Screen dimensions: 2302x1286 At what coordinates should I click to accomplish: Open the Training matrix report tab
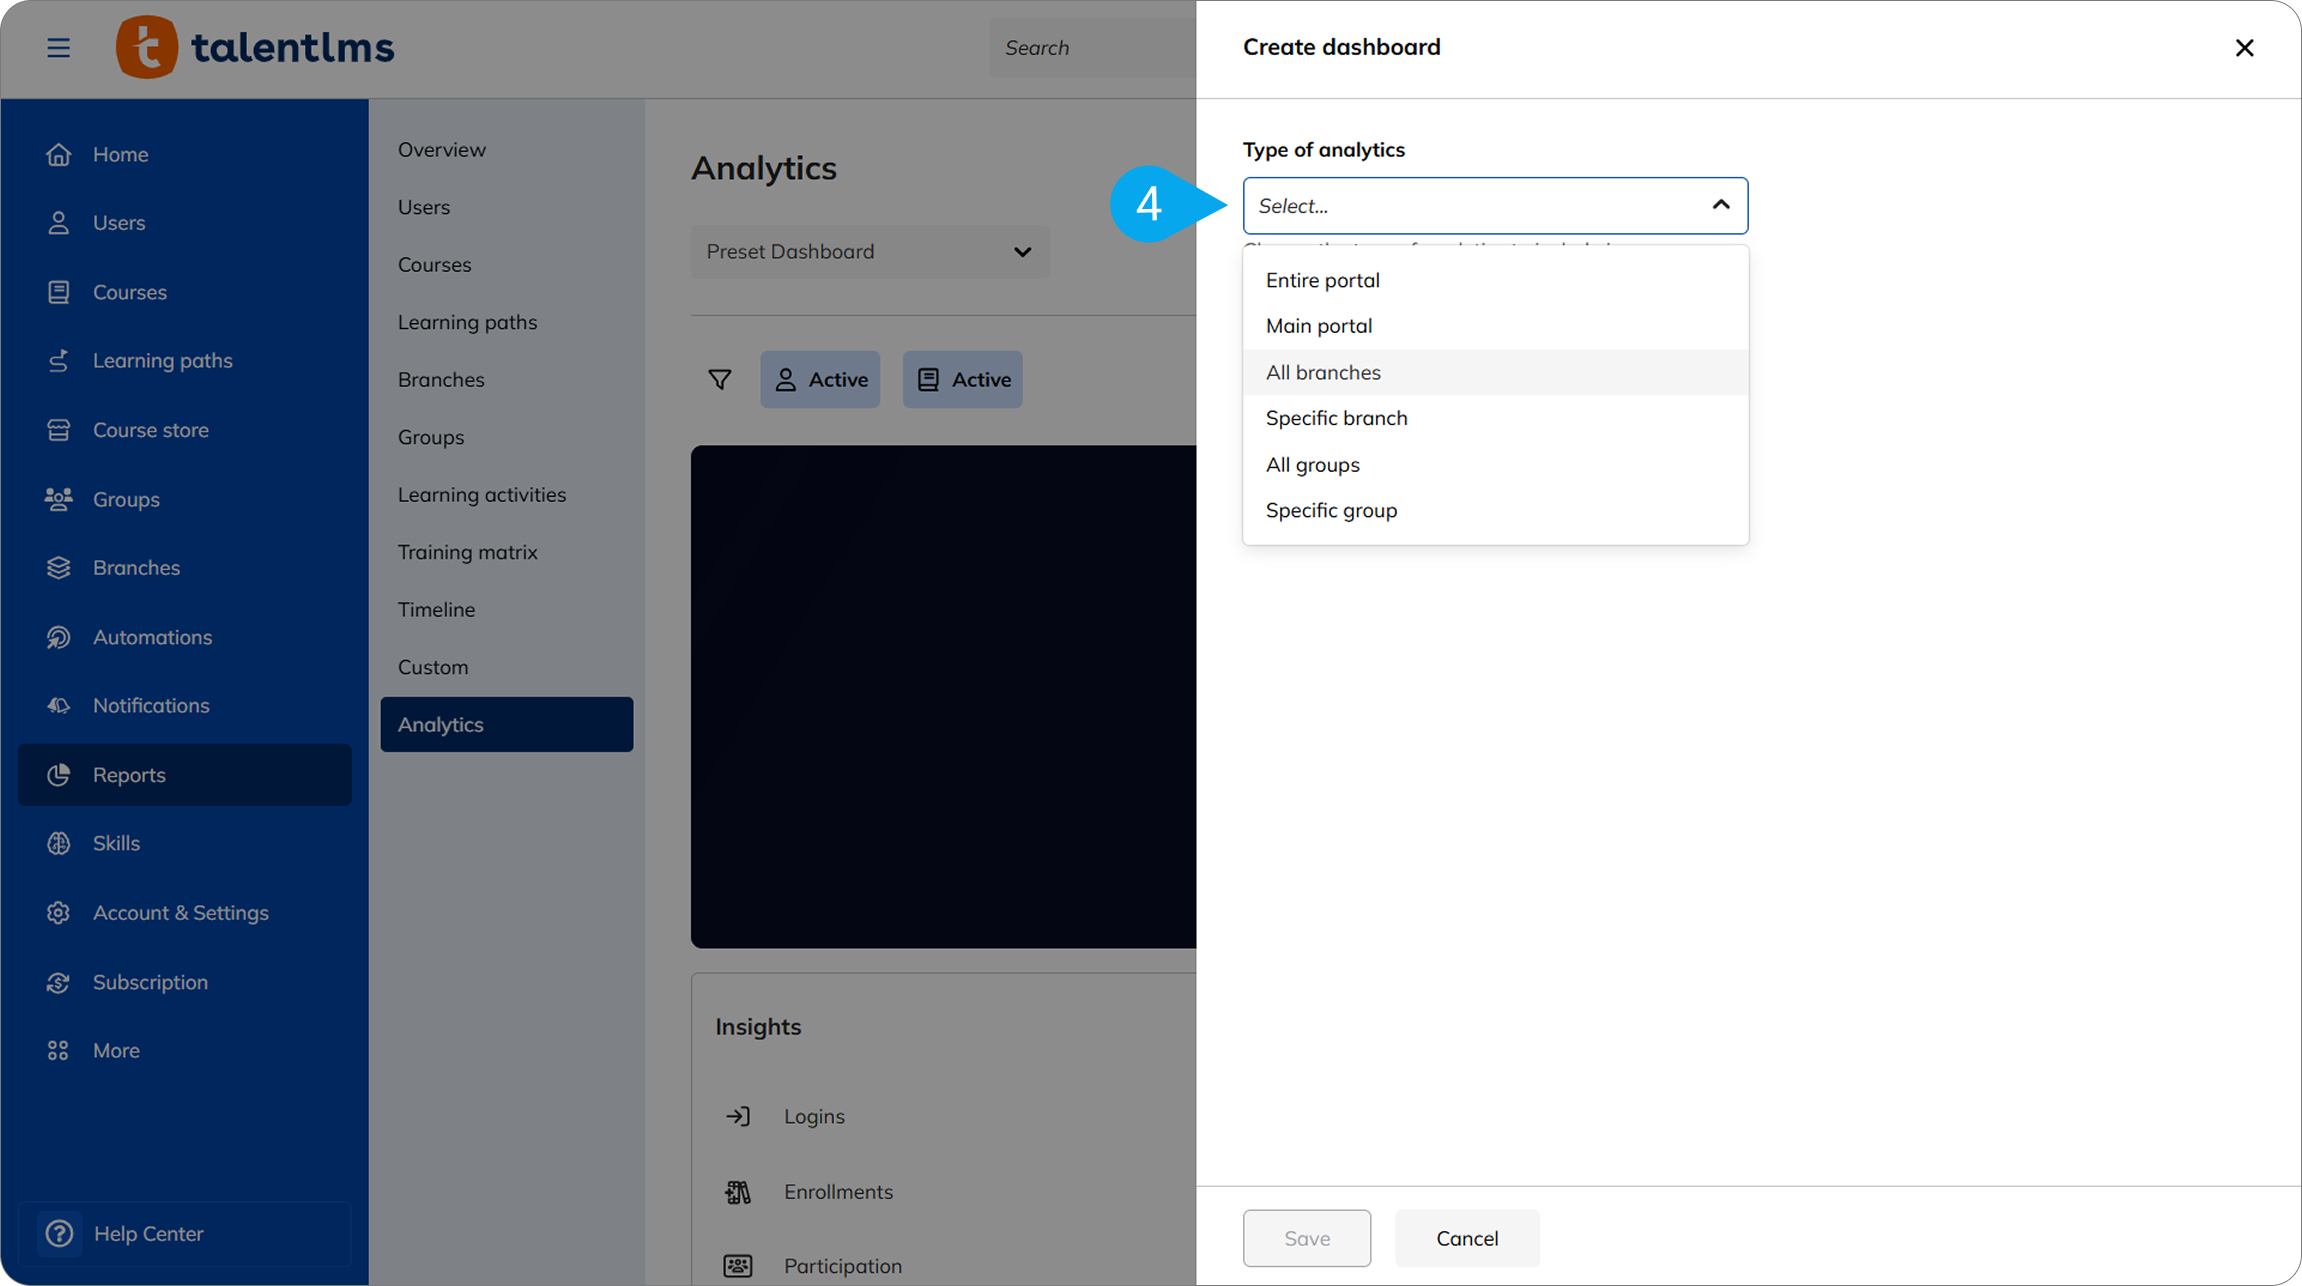[467, 552]
